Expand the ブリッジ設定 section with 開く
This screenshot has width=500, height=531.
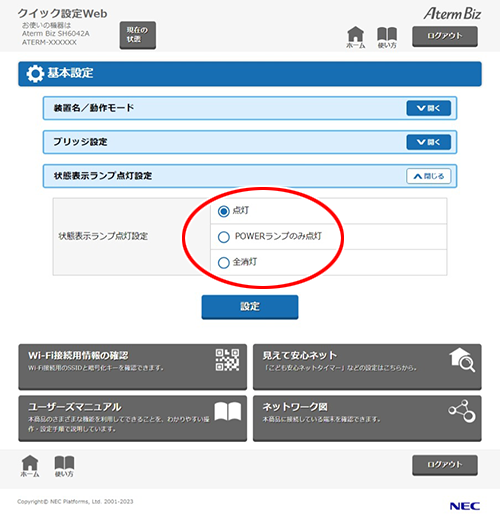429,142
